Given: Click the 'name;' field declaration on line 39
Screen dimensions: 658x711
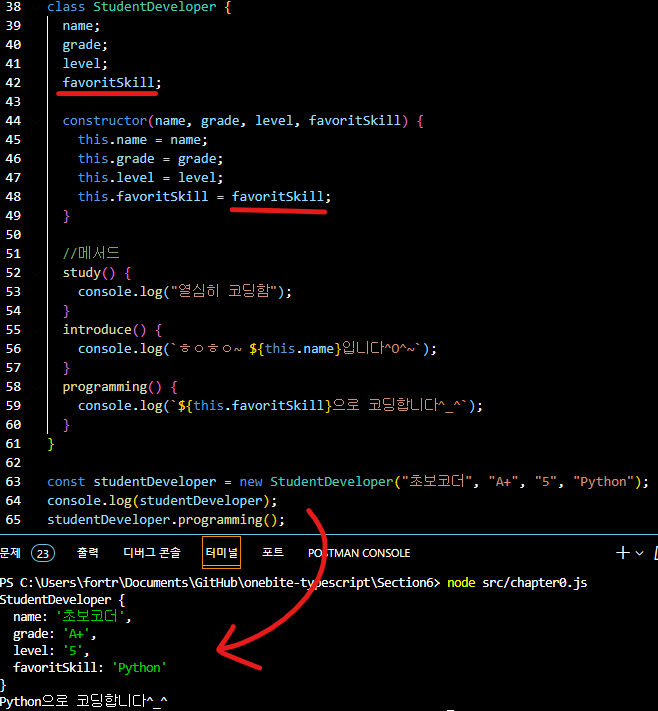Looking at the screenshot, I should (x=81, y=26).
